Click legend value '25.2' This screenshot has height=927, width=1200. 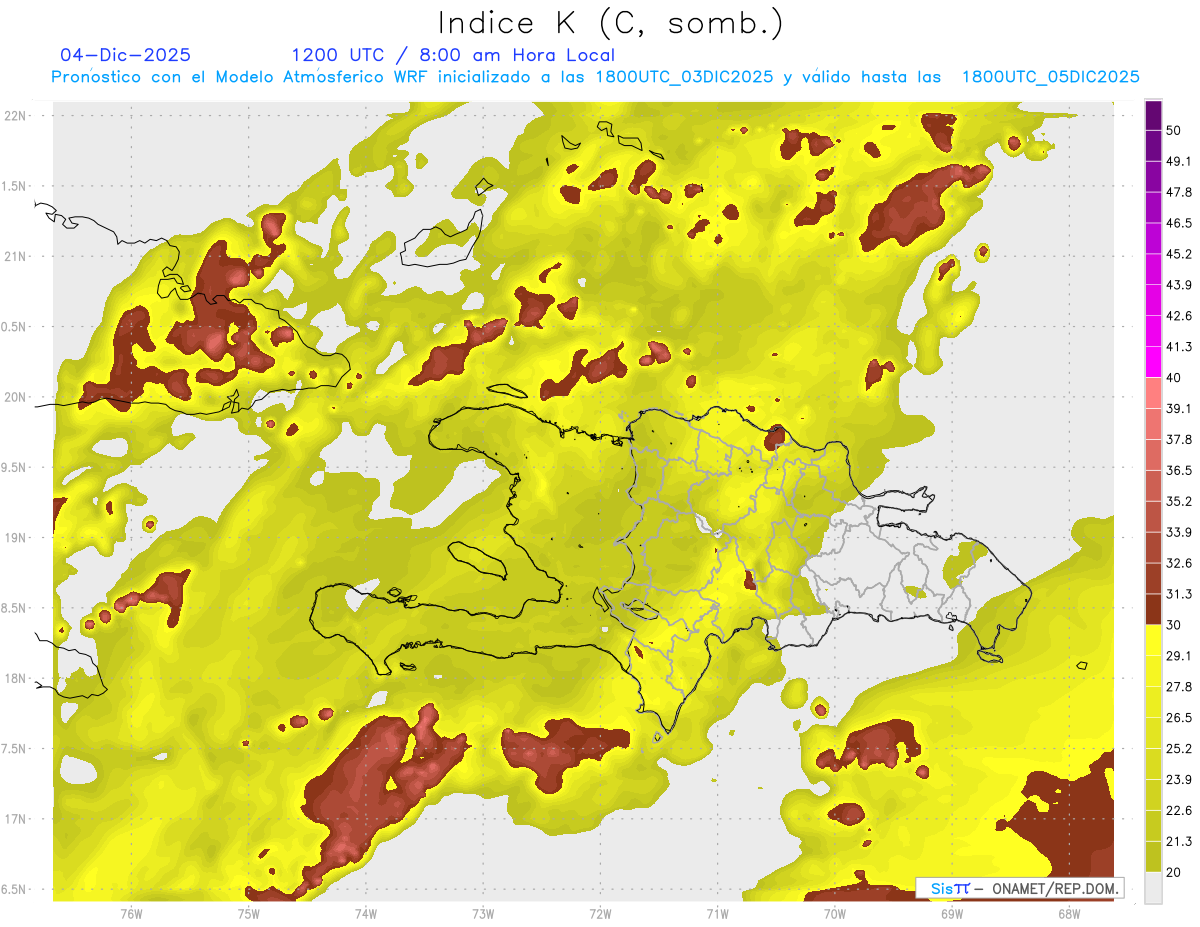pos(1179,749)
